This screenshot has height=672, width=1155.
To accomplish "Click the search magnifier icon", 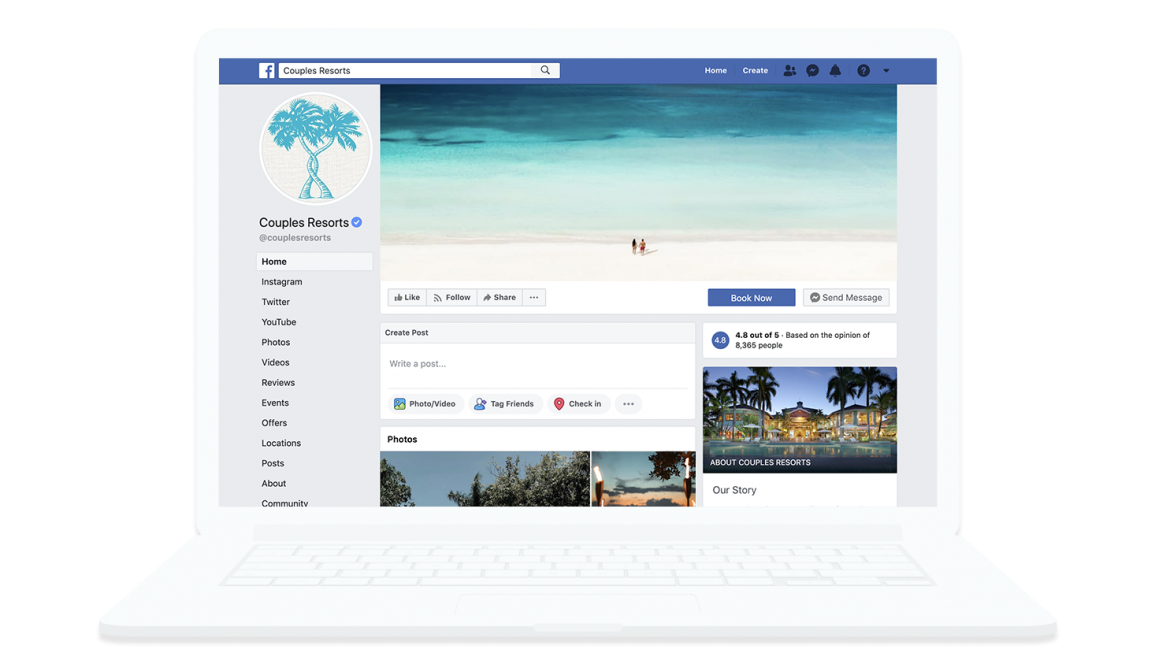I will tap(545, 71).
